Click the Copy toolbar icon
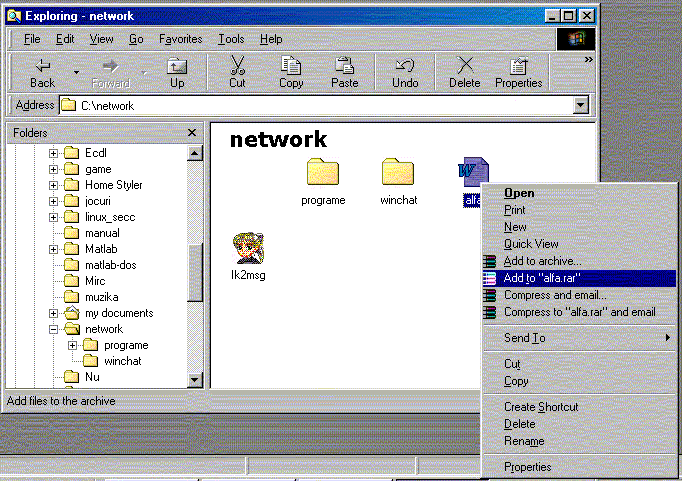Viewport: 682px width, 481px height. (291, 66)
